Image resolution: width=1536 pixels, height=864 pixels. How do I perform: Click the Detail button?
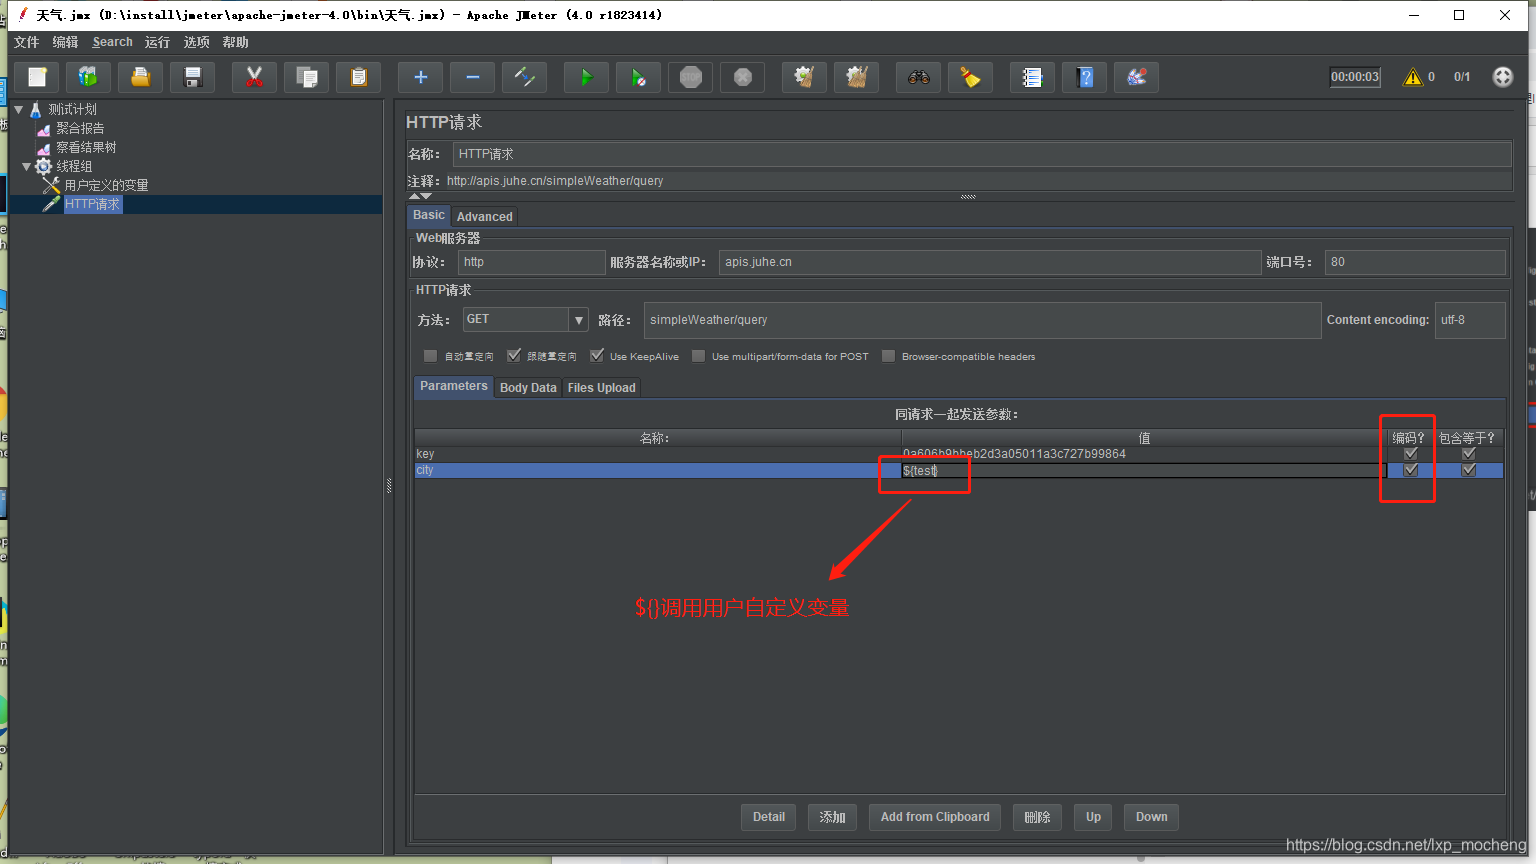coord(768,817)
